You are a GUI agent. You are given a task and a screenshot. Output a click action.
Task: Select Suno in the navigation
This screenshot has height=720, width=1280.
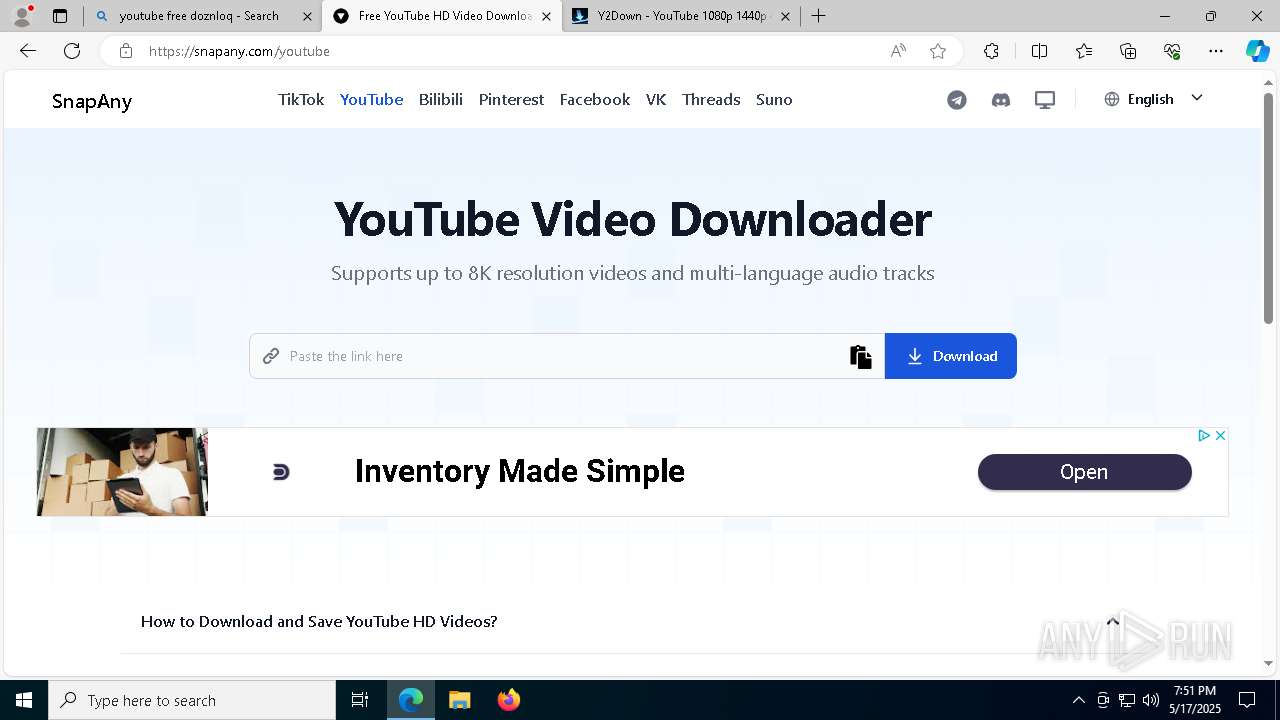tap(774, 99)
